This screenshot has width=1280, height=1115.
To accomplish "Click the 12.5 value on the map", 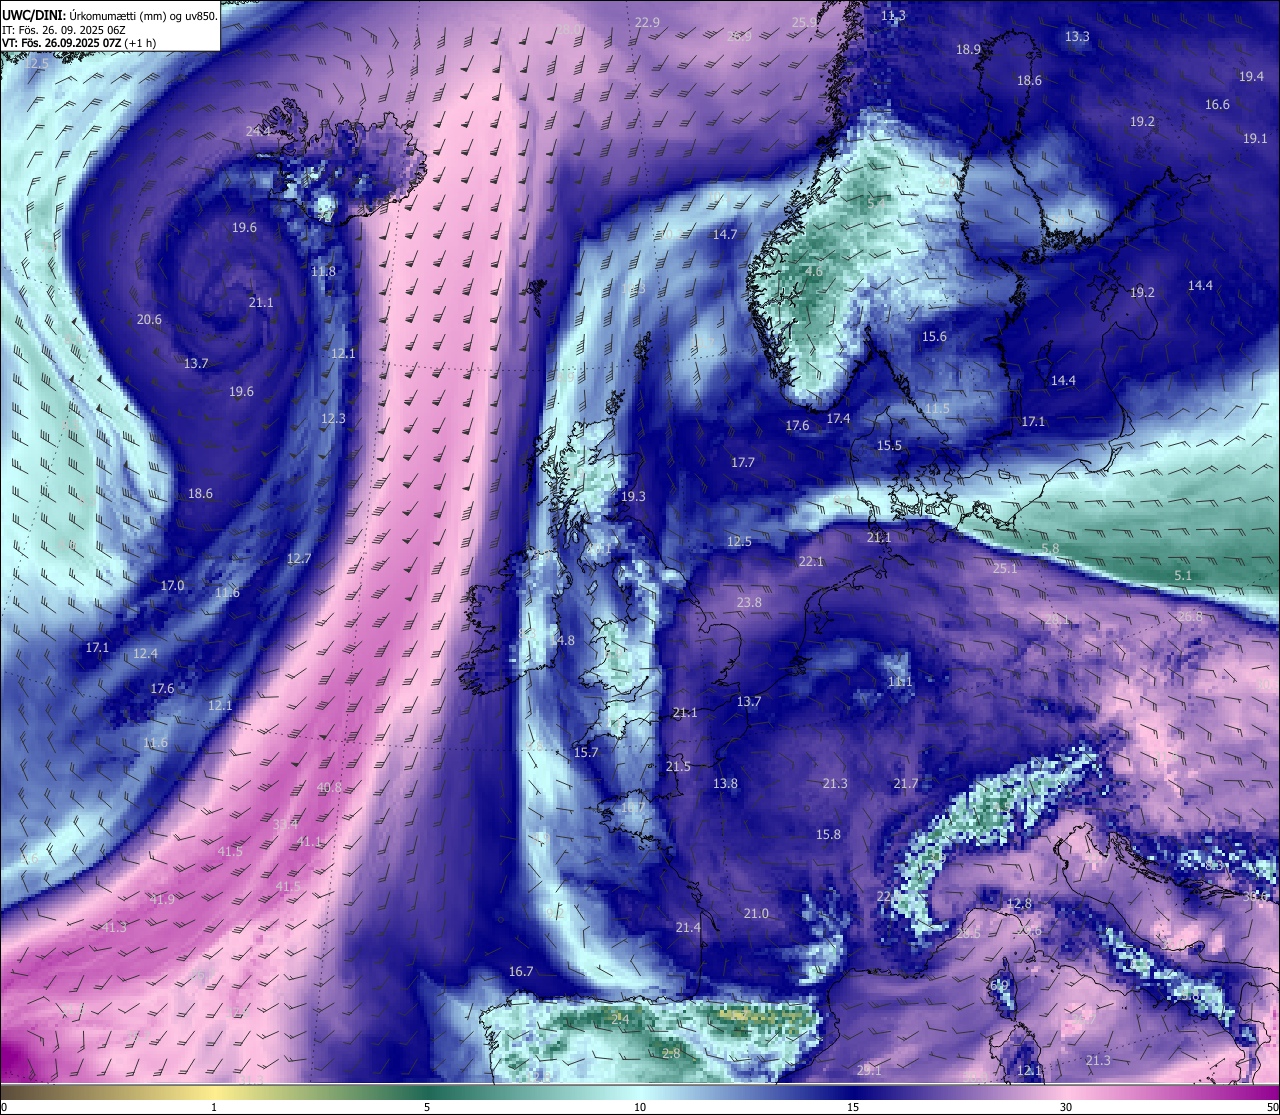I will [x=739, y=541].
